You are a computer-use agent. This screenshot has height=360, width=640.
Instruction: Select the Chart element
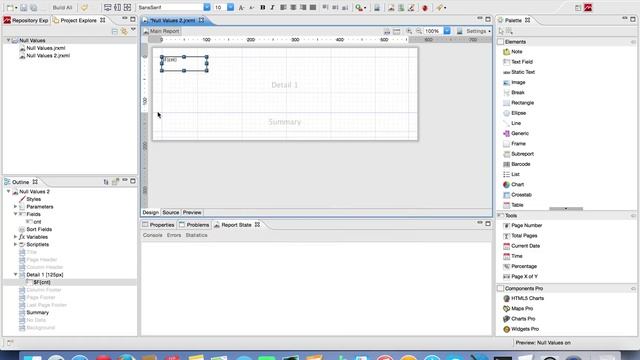point(513,184)
